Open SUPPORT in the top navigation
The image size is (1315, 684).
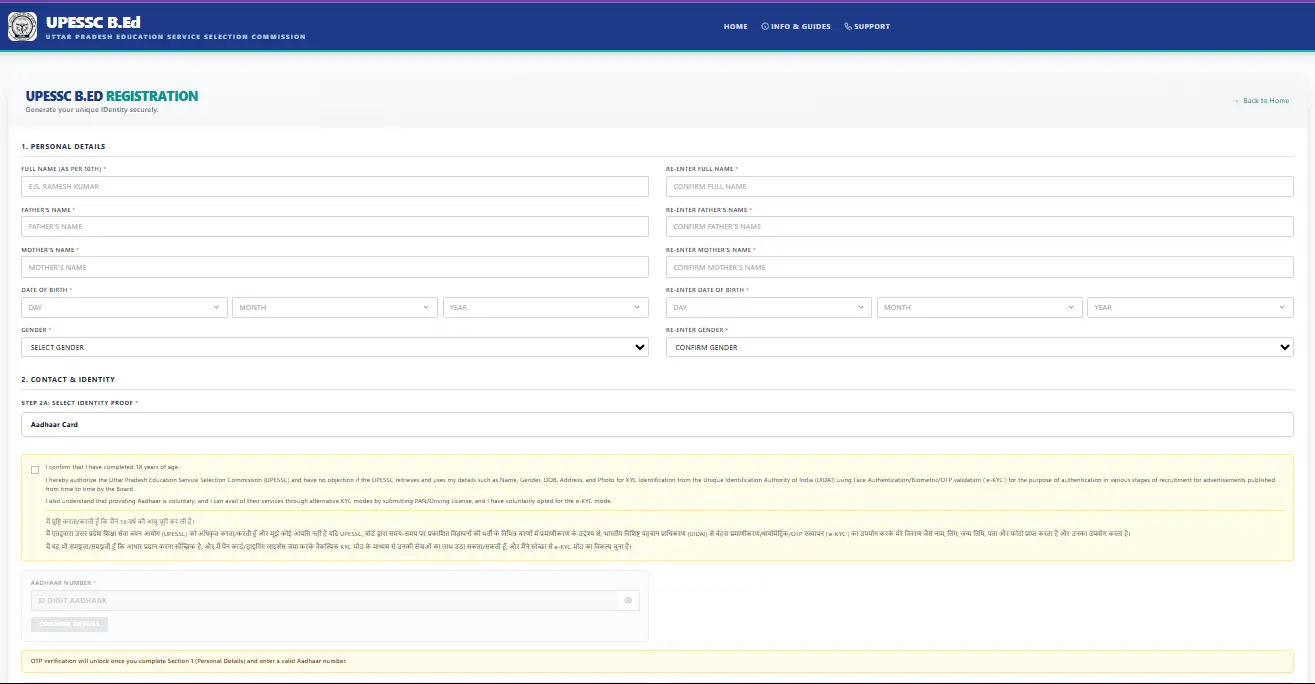[867, 27]
